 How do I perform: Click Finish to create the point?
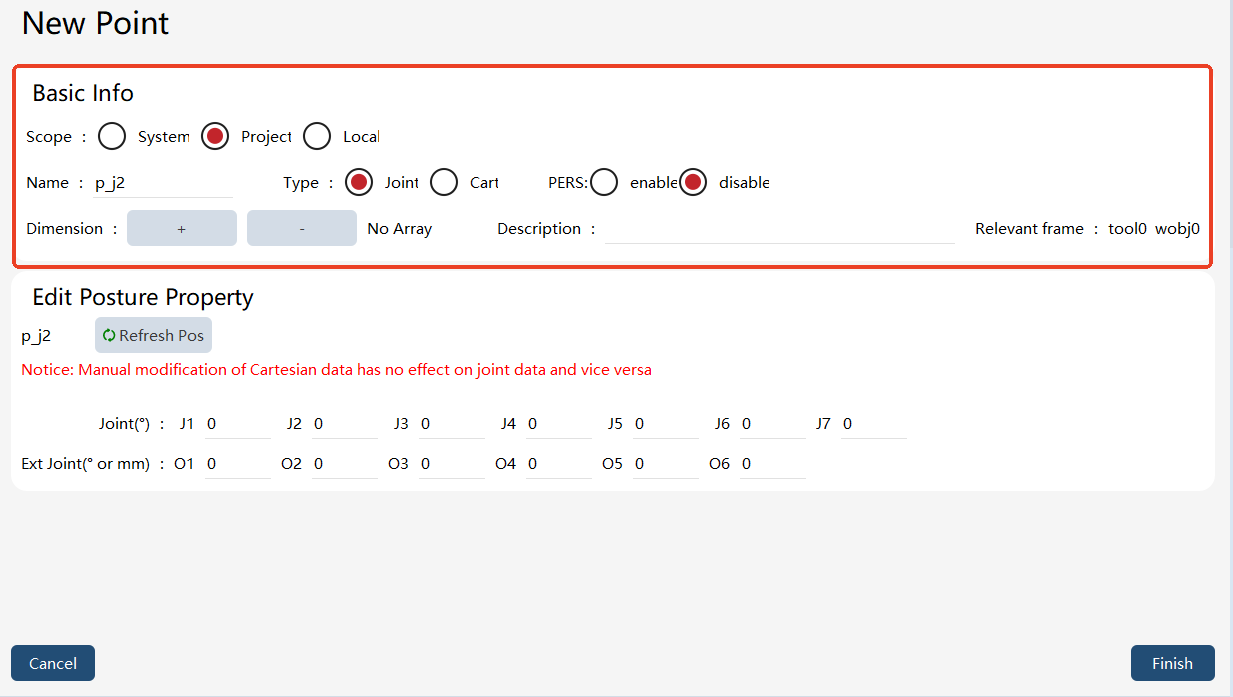coord(1172,663)
